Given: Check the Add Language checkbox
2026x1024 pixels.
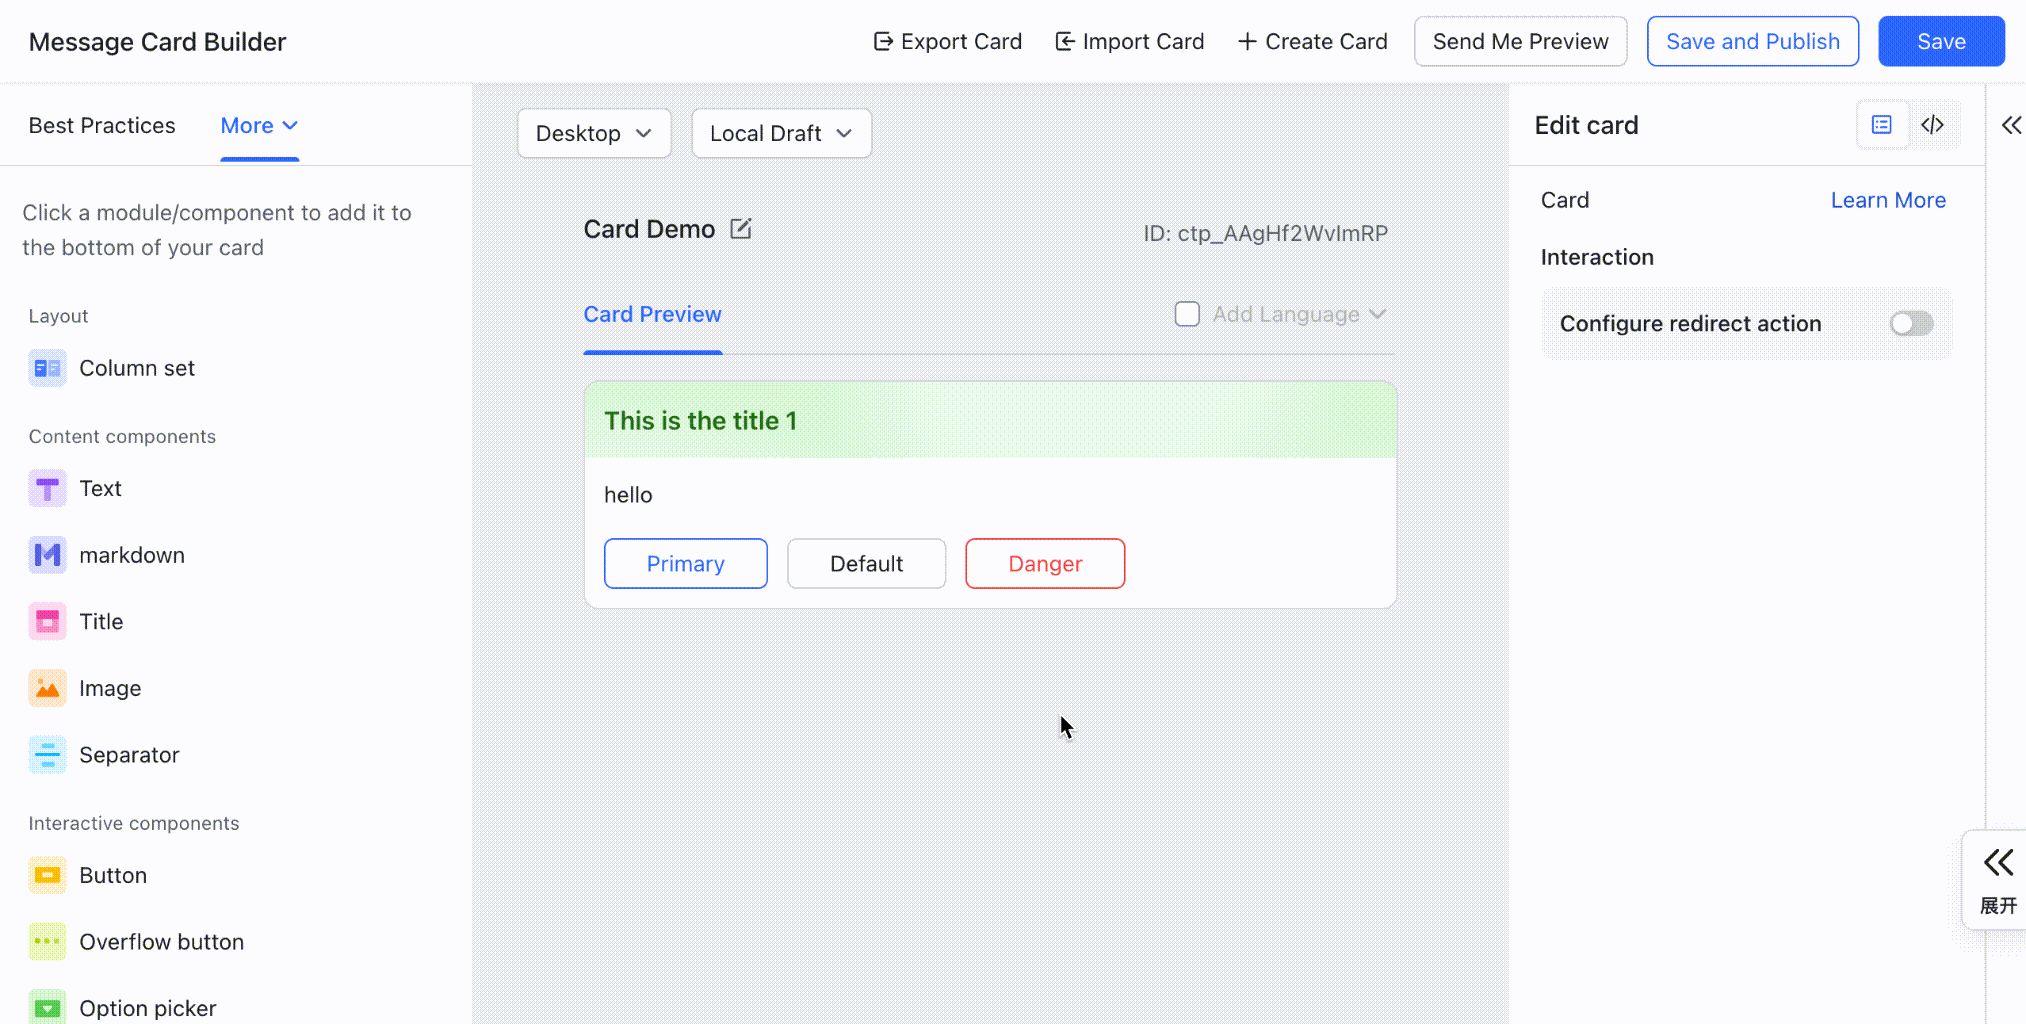Looking at the screenshot, I should [x=1187, y=314].
